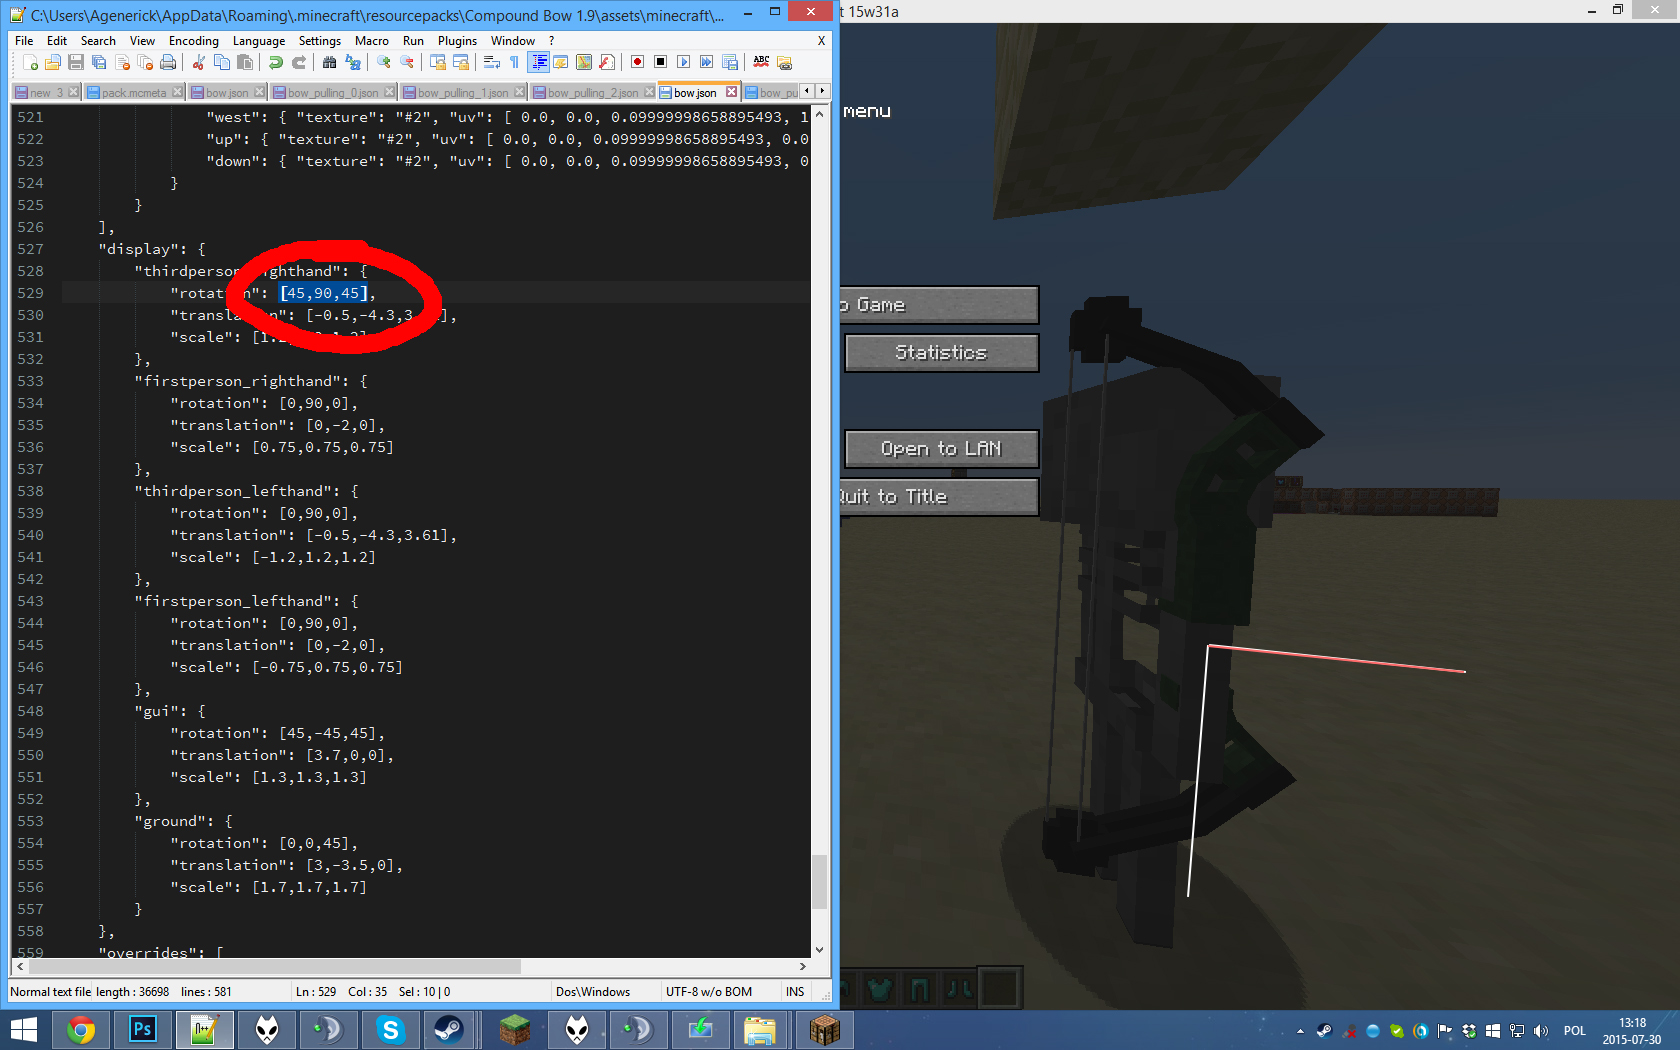The height and width of the screenshot is (1050, 1680).
Task: Click the Stop Recording macro icon
Action: [x=660, y=63]
